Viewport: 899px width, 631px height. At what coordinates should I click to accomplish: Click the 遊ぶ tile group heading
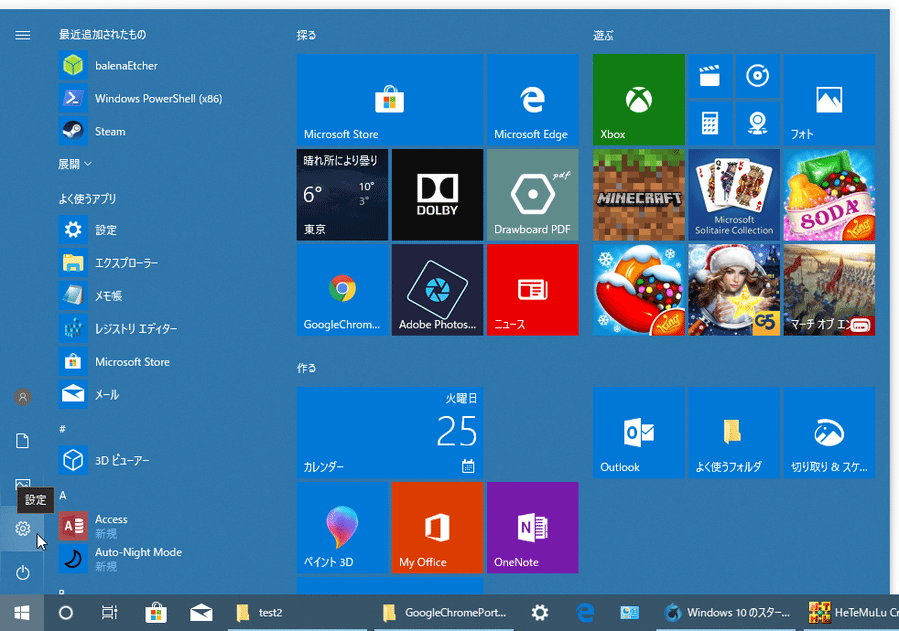(603, 36)
